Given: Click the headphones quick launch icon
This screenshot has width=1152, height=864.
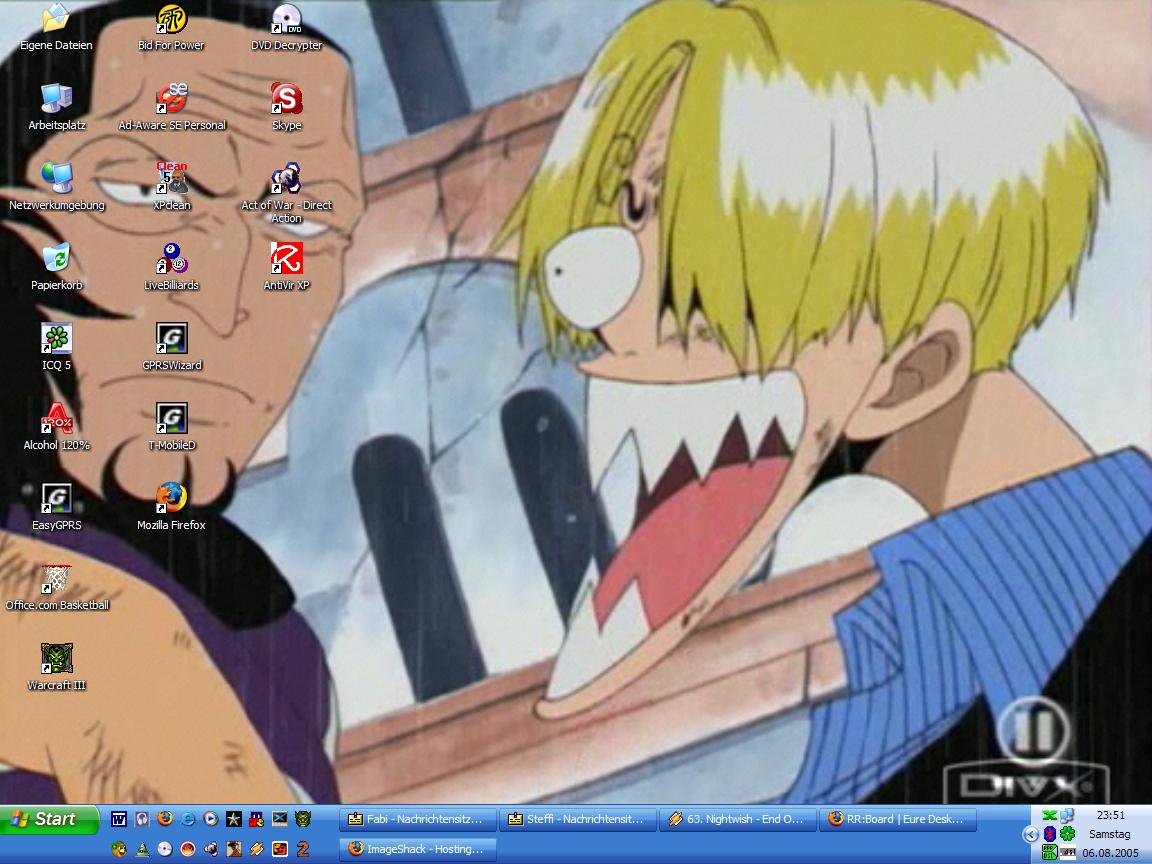Looking at the screenshot, I should 142,818.
